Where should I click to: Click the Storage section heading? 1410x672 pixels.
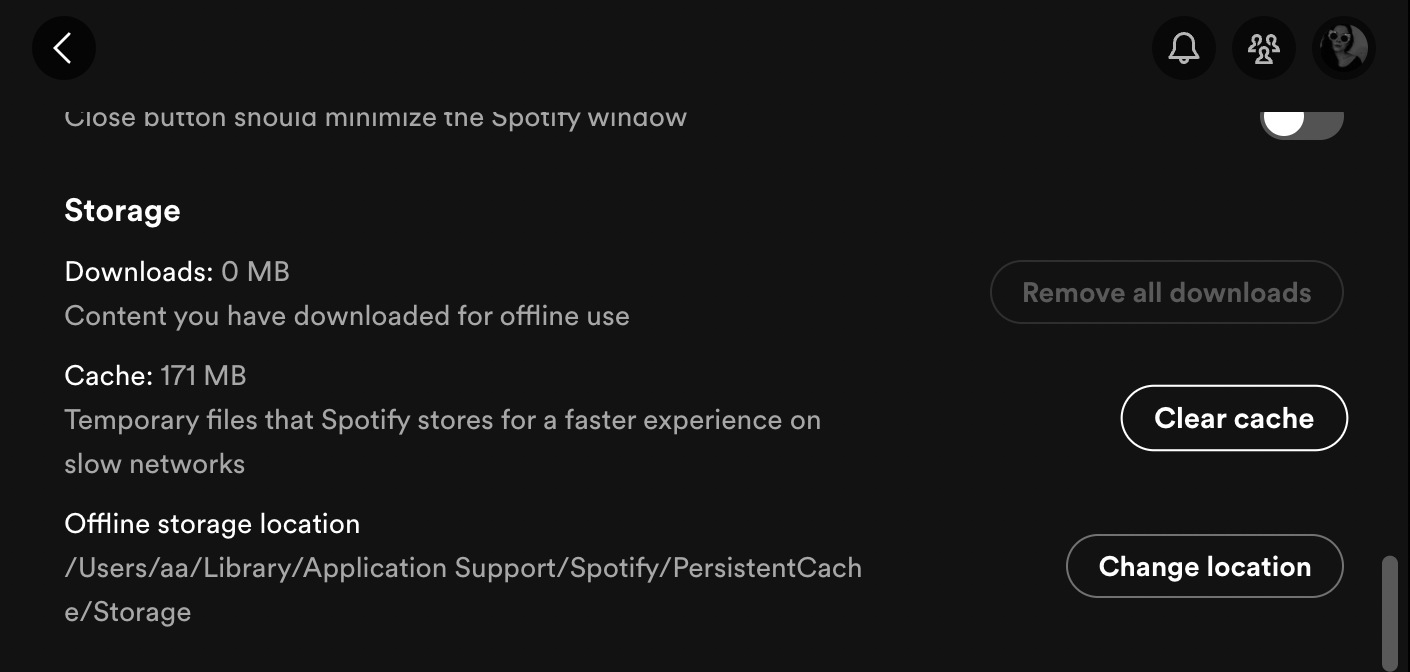click(x=122, y=211)
